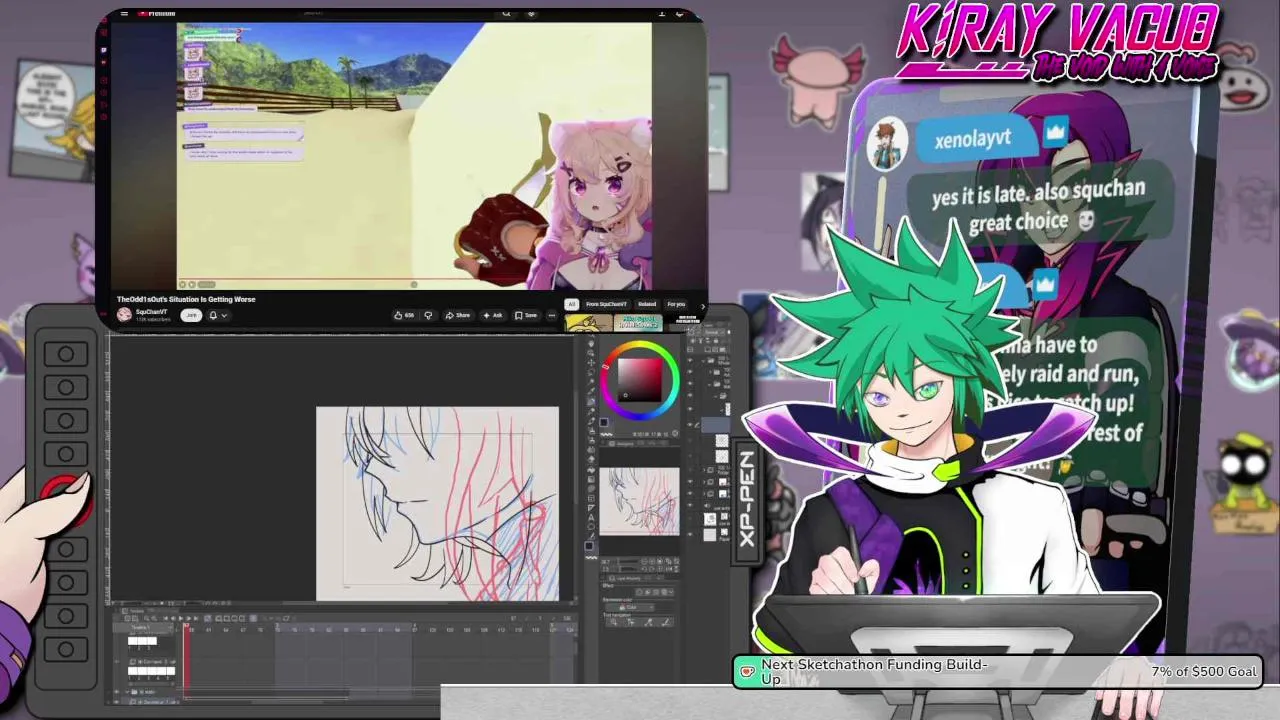Viewport: 1280px width, 720px height.
Task: Go to last frame in timeline
Action: point(196,618)
